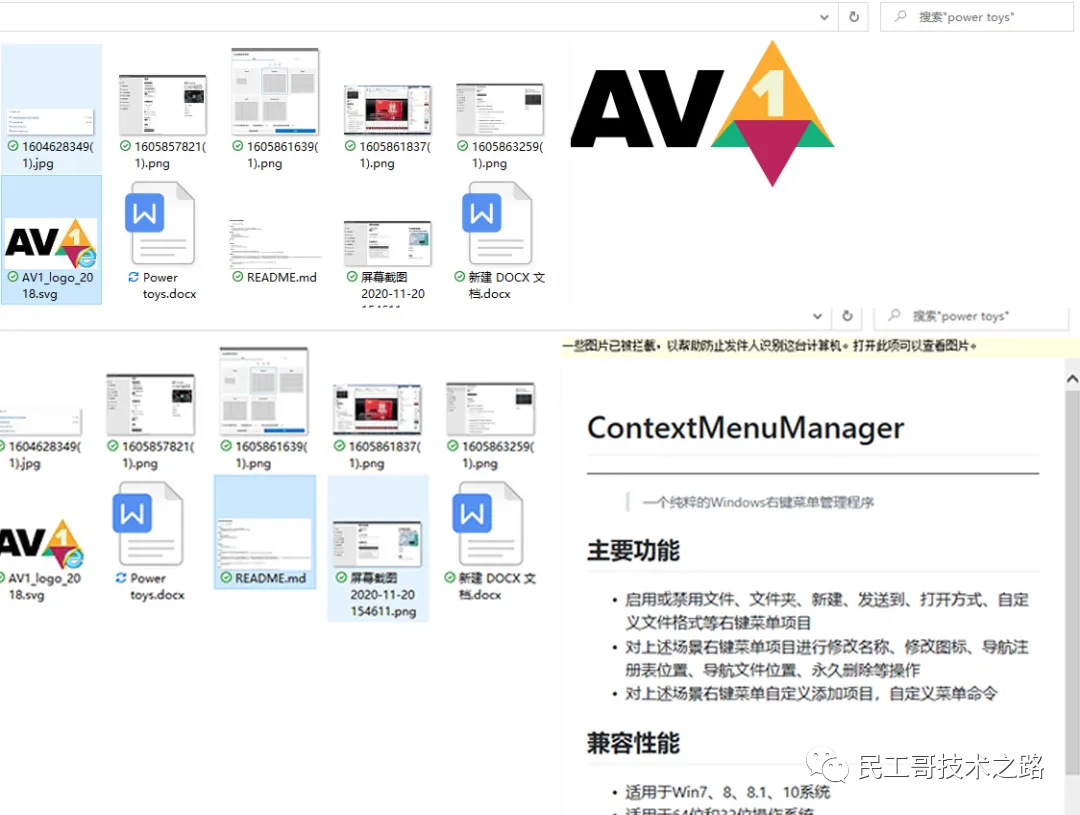1080x815 pixels.
Task: Select 1605861837(1).png thumbnail in README preview window
Action: point(377,411)
